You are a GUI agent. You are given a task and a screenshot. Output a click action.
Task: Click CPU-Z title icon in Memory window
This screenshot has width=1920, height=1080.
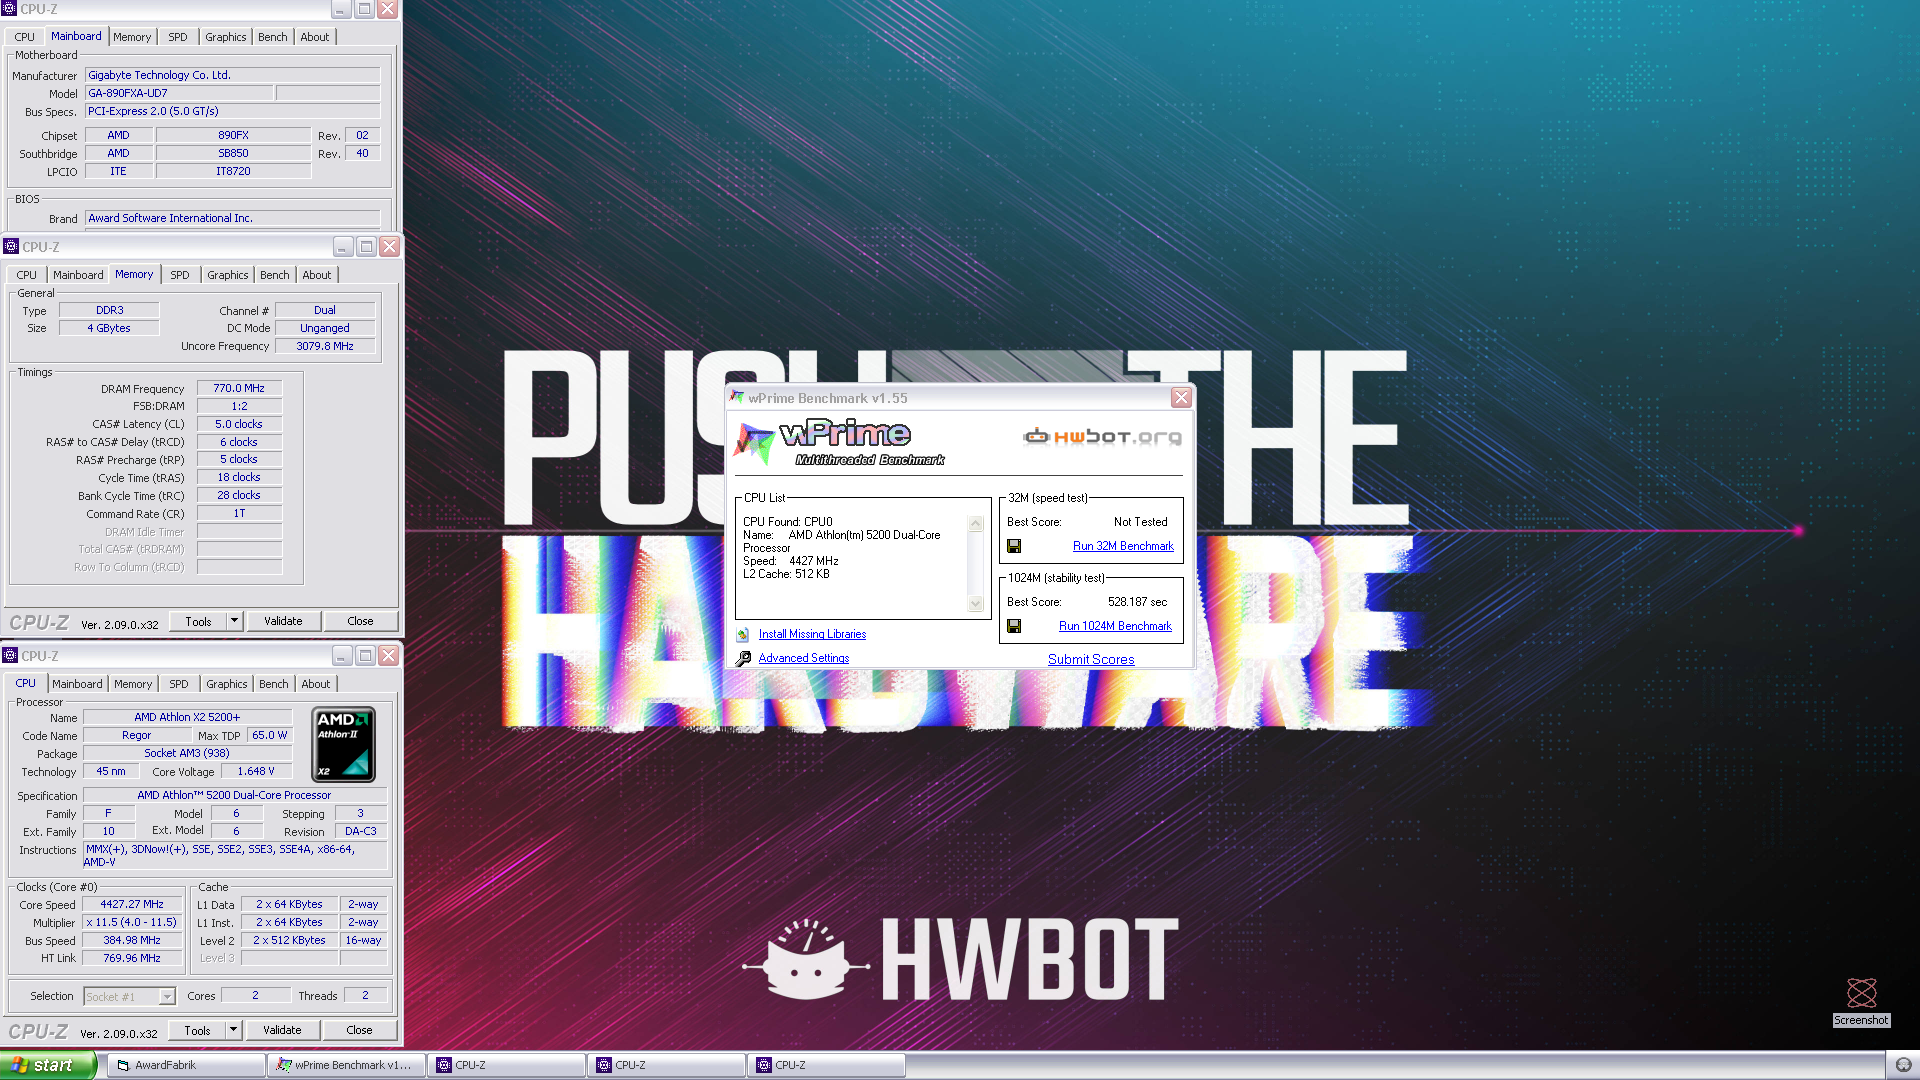pyautogui.click(x=11, y=246)
